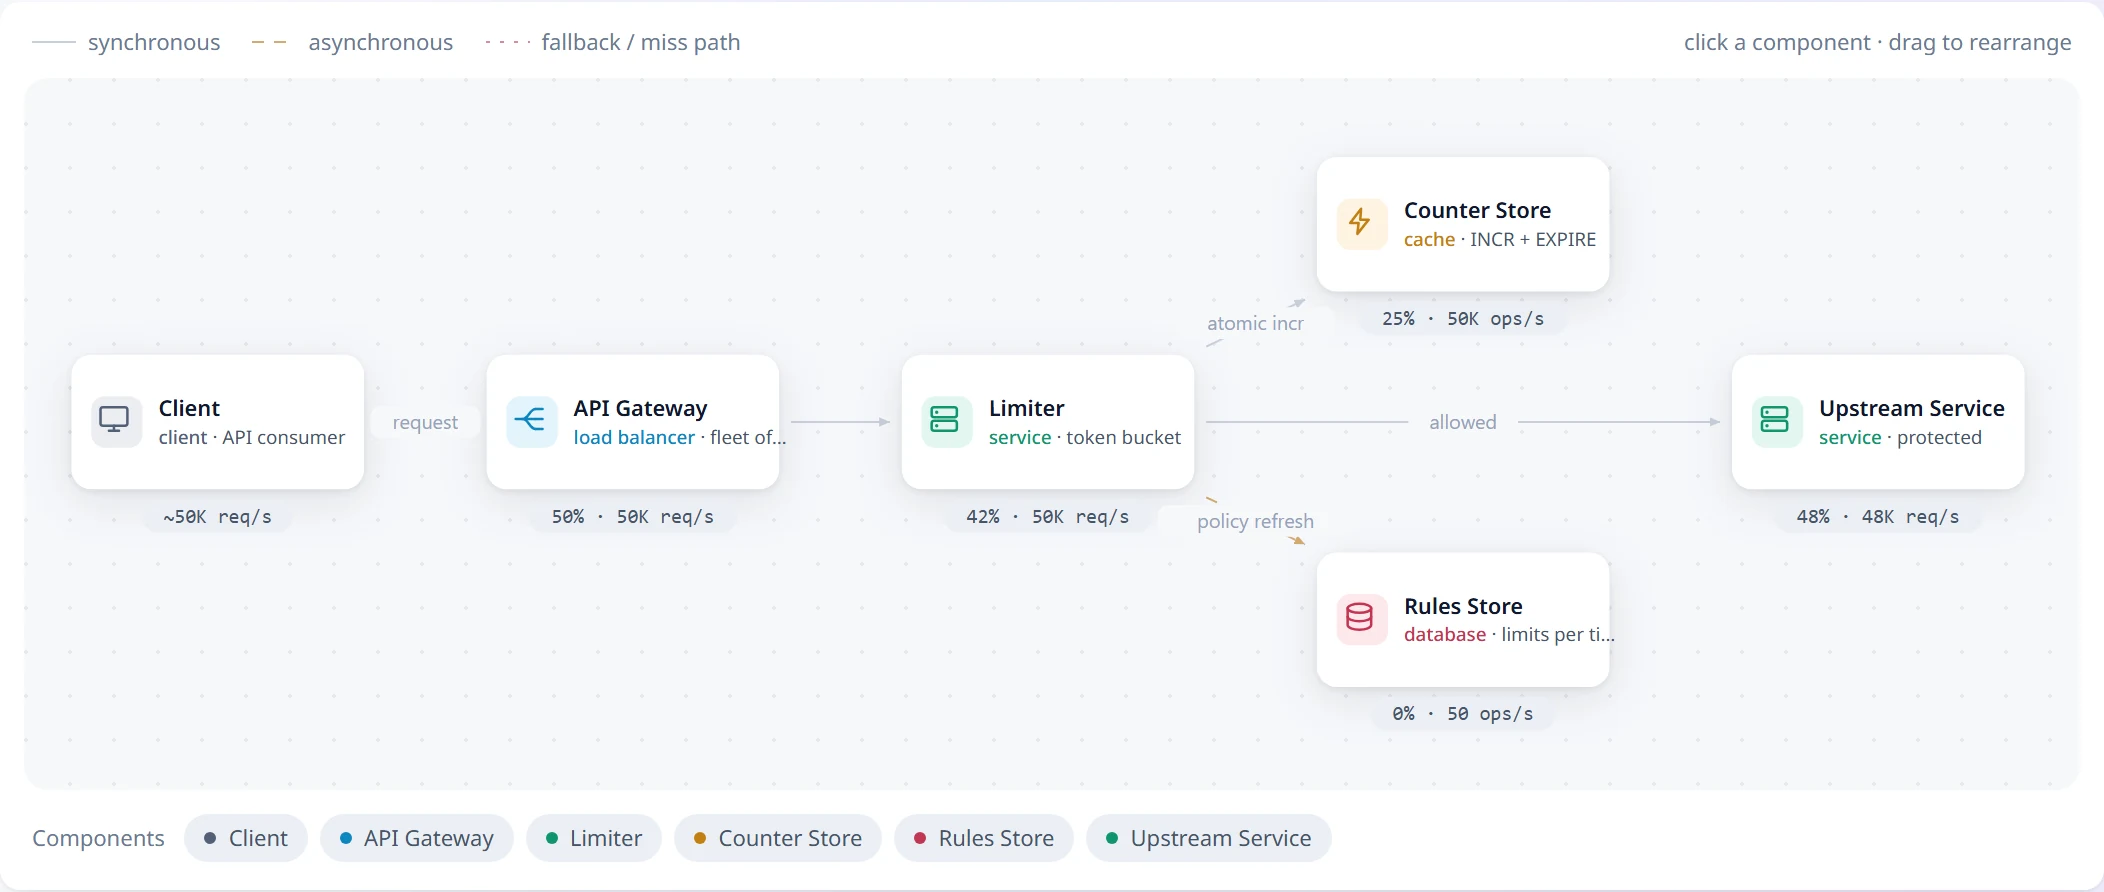Select the API Gateway component chip

point(417,838)
